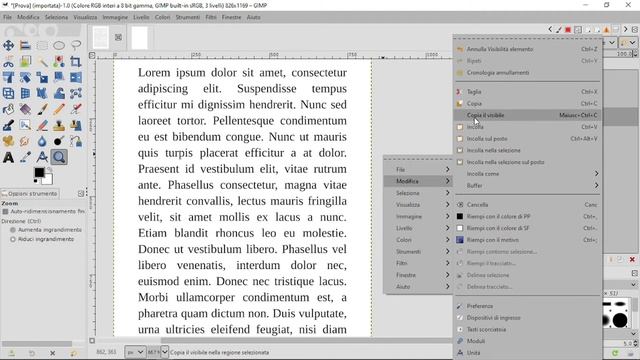Select the Gradient tool
Viewport: 640px width, 360px height.
coord(25,109)
